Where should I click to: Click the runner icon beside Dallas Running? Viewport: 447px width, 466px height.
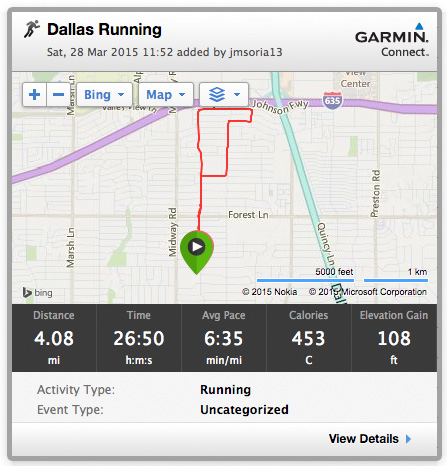(x=32, y=29)
